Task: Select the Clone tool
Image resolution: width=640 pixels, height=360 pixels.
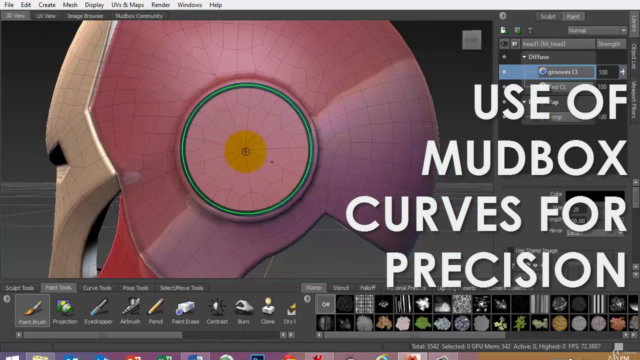Action: point(268,311)
